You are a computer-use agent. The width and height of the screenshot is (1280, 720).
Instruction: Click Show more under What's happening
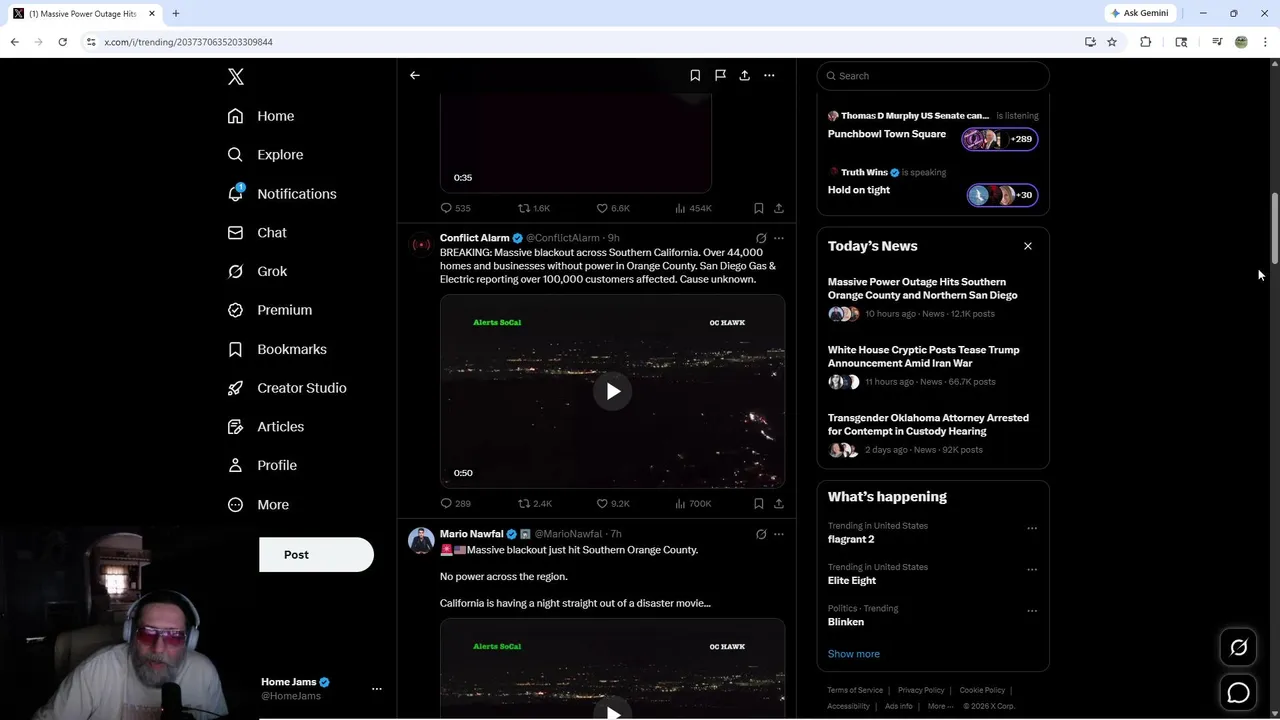pos(854,654)
